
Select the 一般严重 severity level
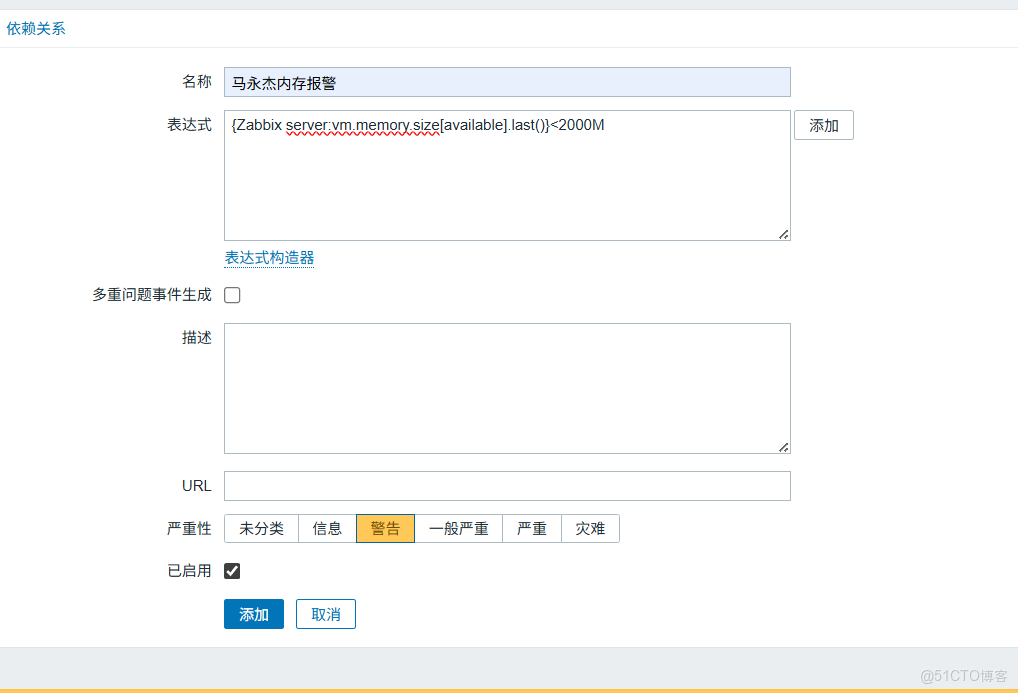point(458,528)
